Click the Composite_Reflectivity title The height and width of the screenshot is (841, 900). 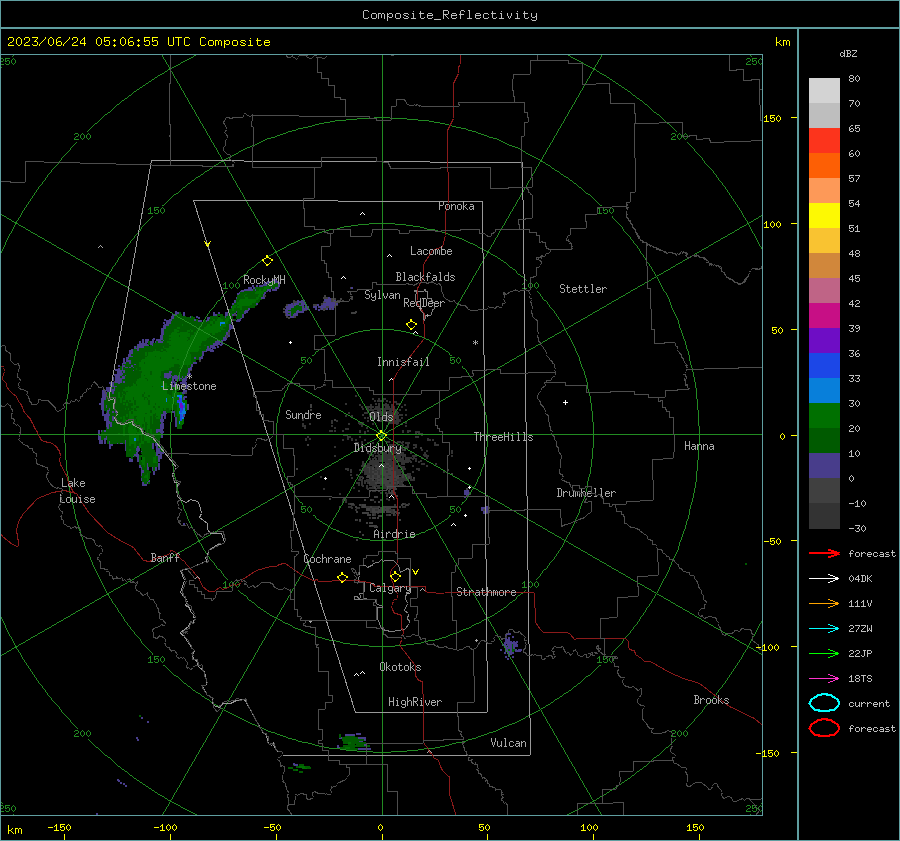[450, 15]
